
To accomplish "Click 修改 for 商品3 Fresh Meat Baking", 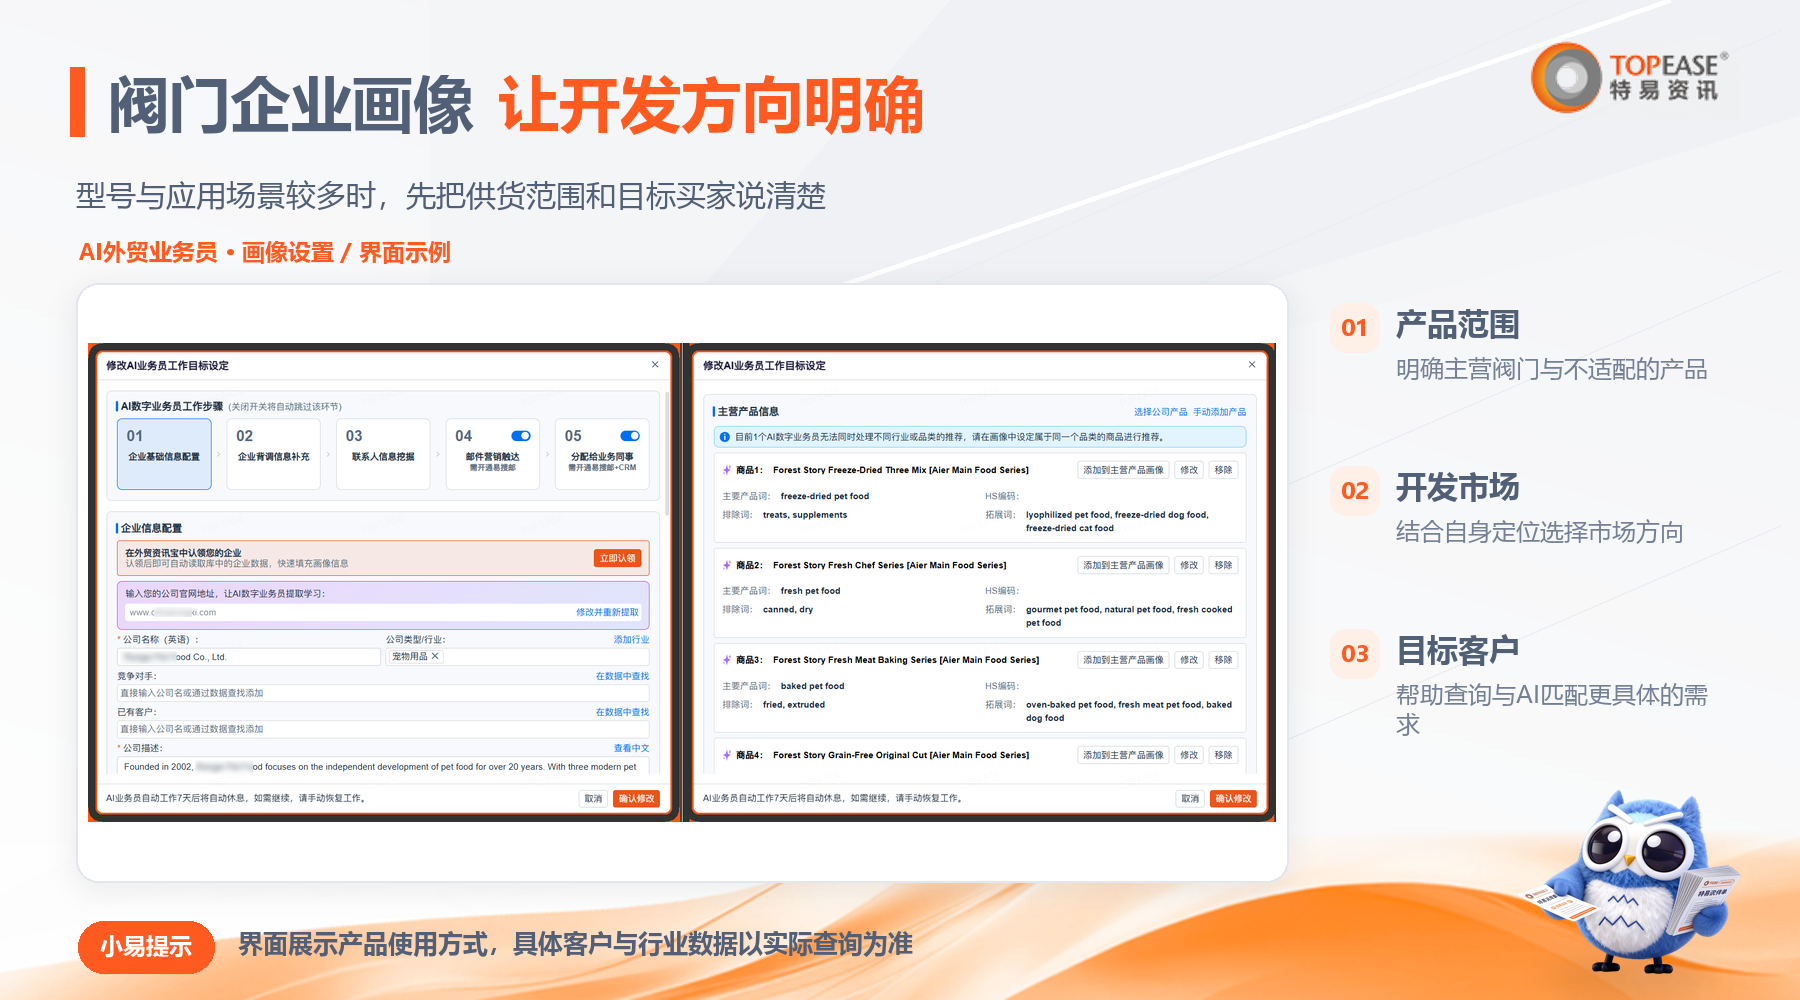I will tap(1189, 660).
